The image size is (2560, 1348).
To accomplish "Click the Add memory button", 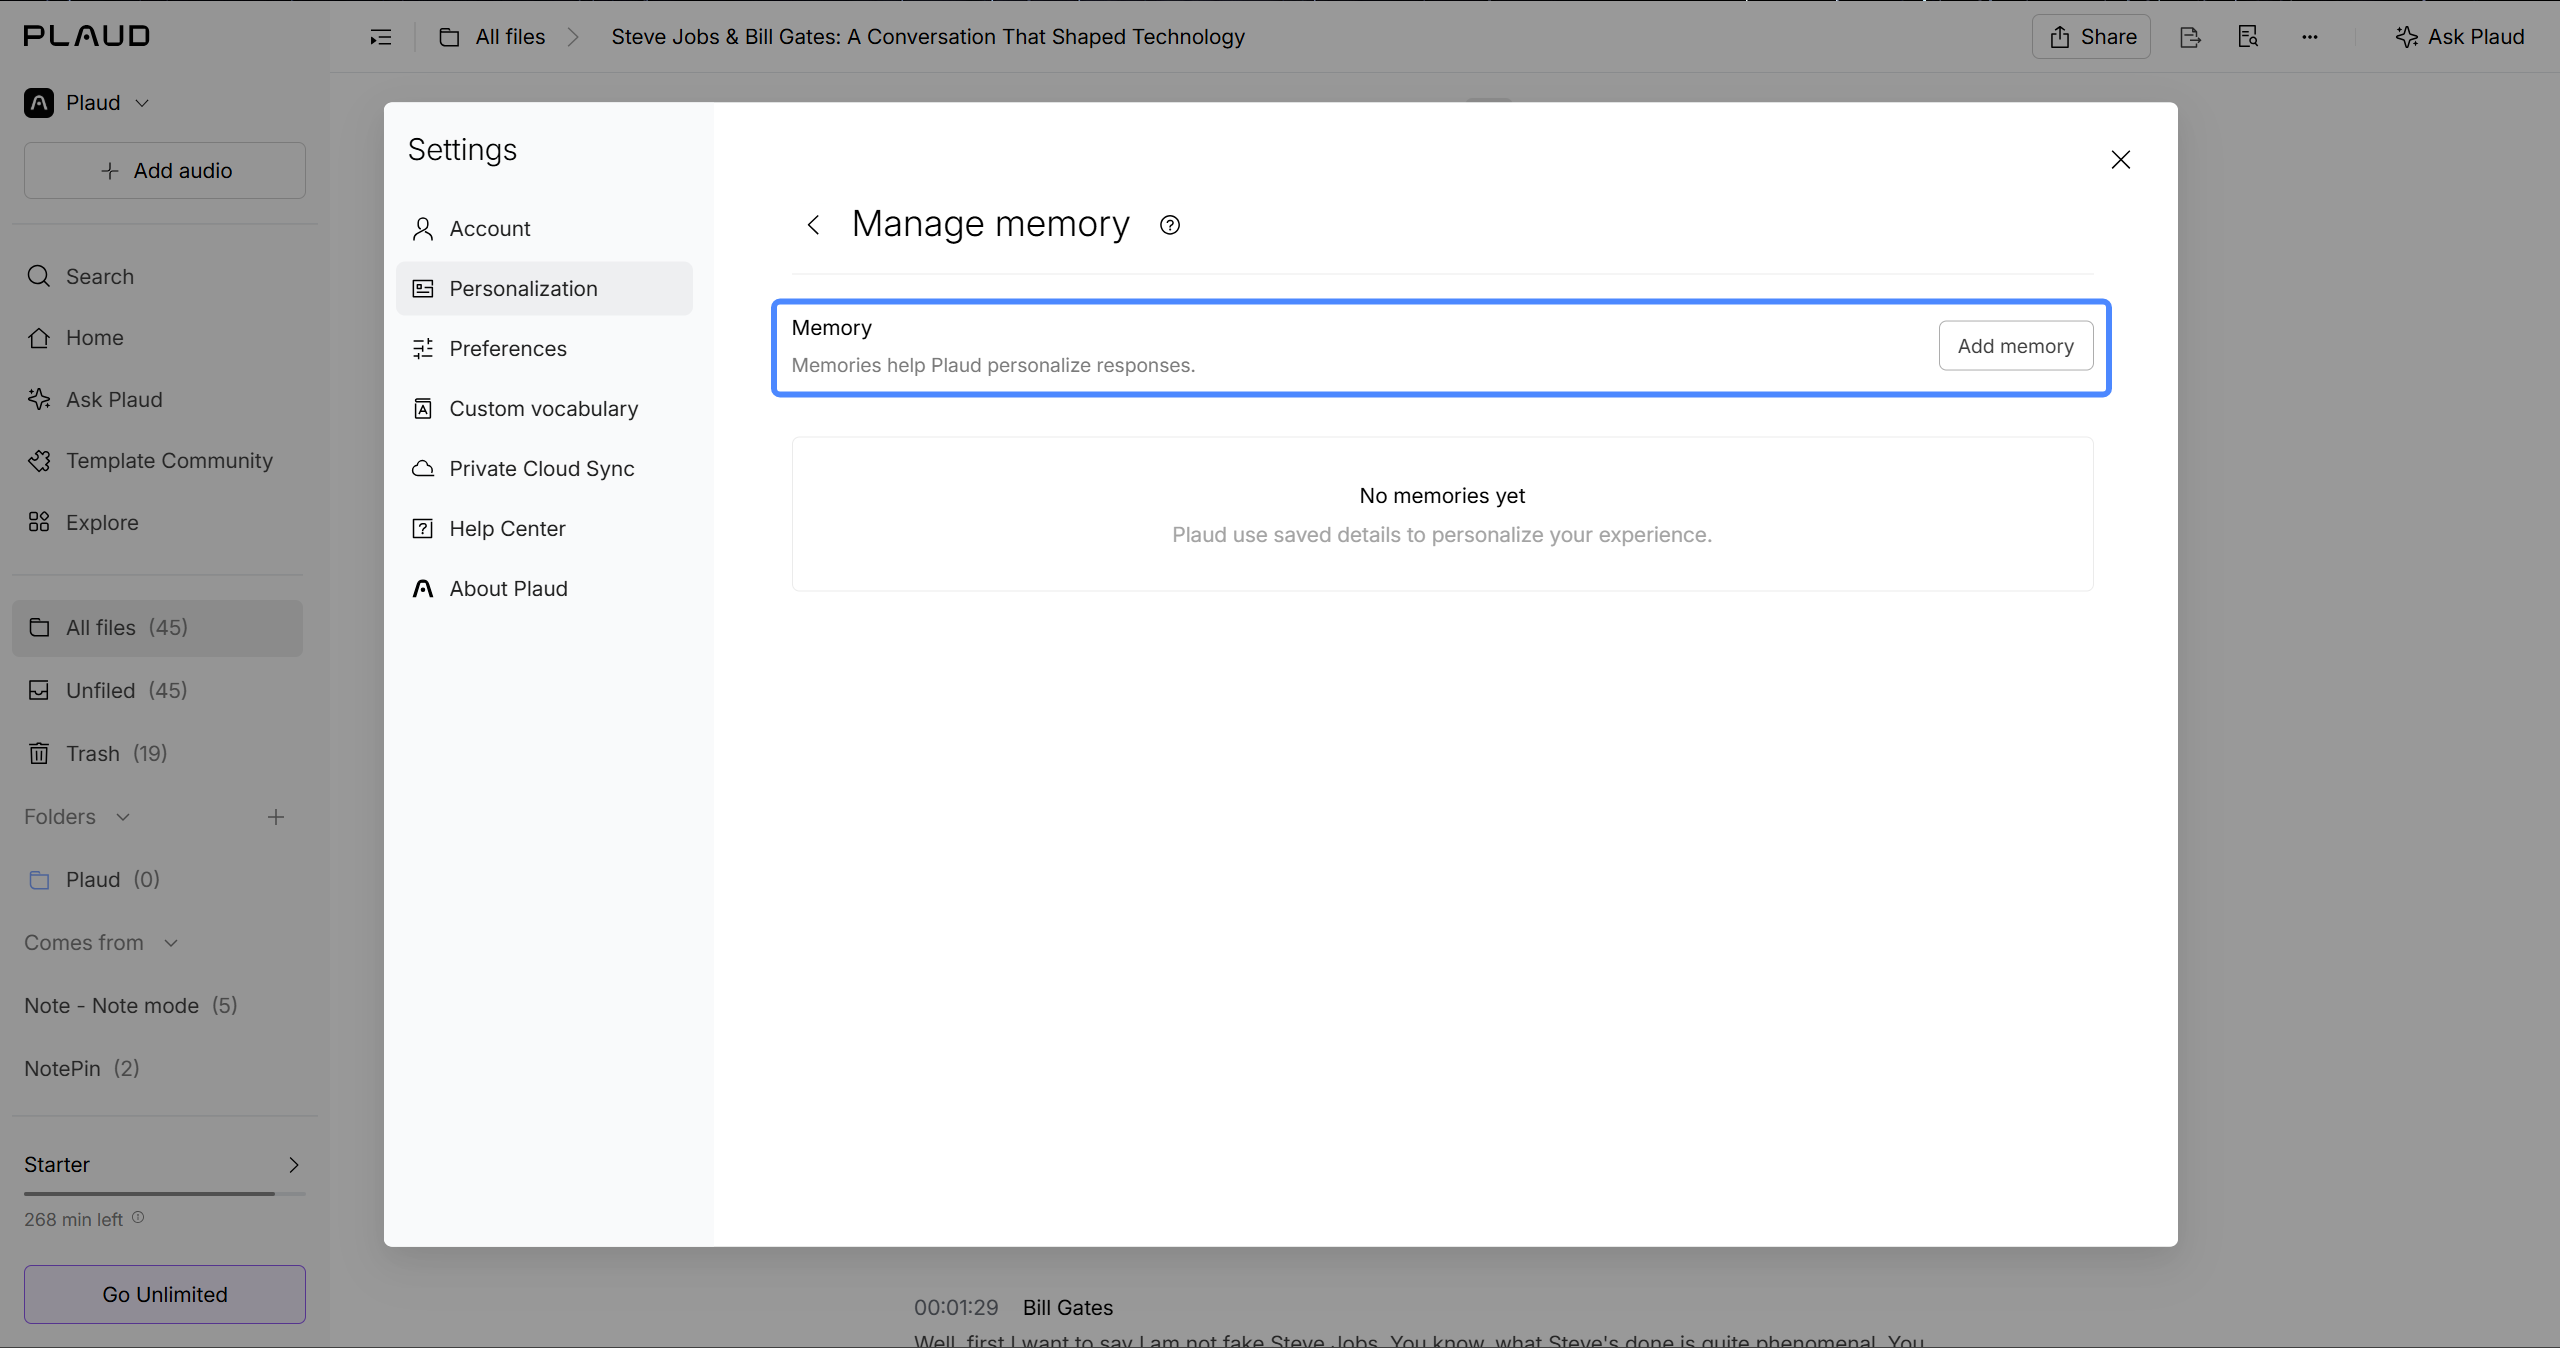I will coord(2016,346).
